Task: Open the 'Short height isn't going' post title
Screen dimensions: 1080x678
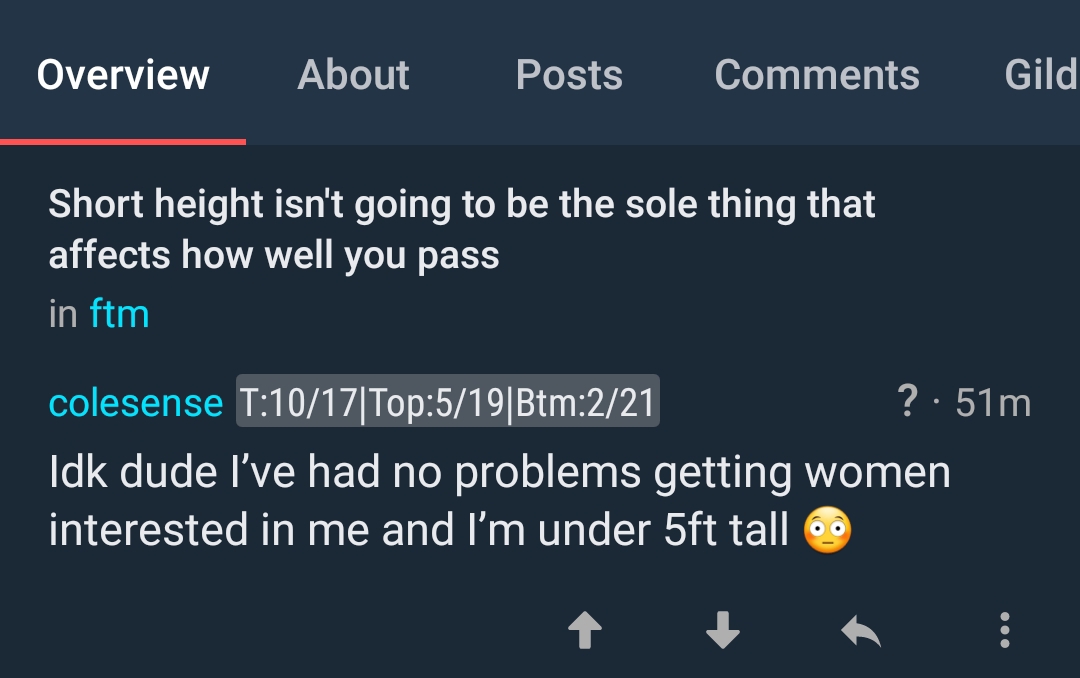Action: pos(461,229)
